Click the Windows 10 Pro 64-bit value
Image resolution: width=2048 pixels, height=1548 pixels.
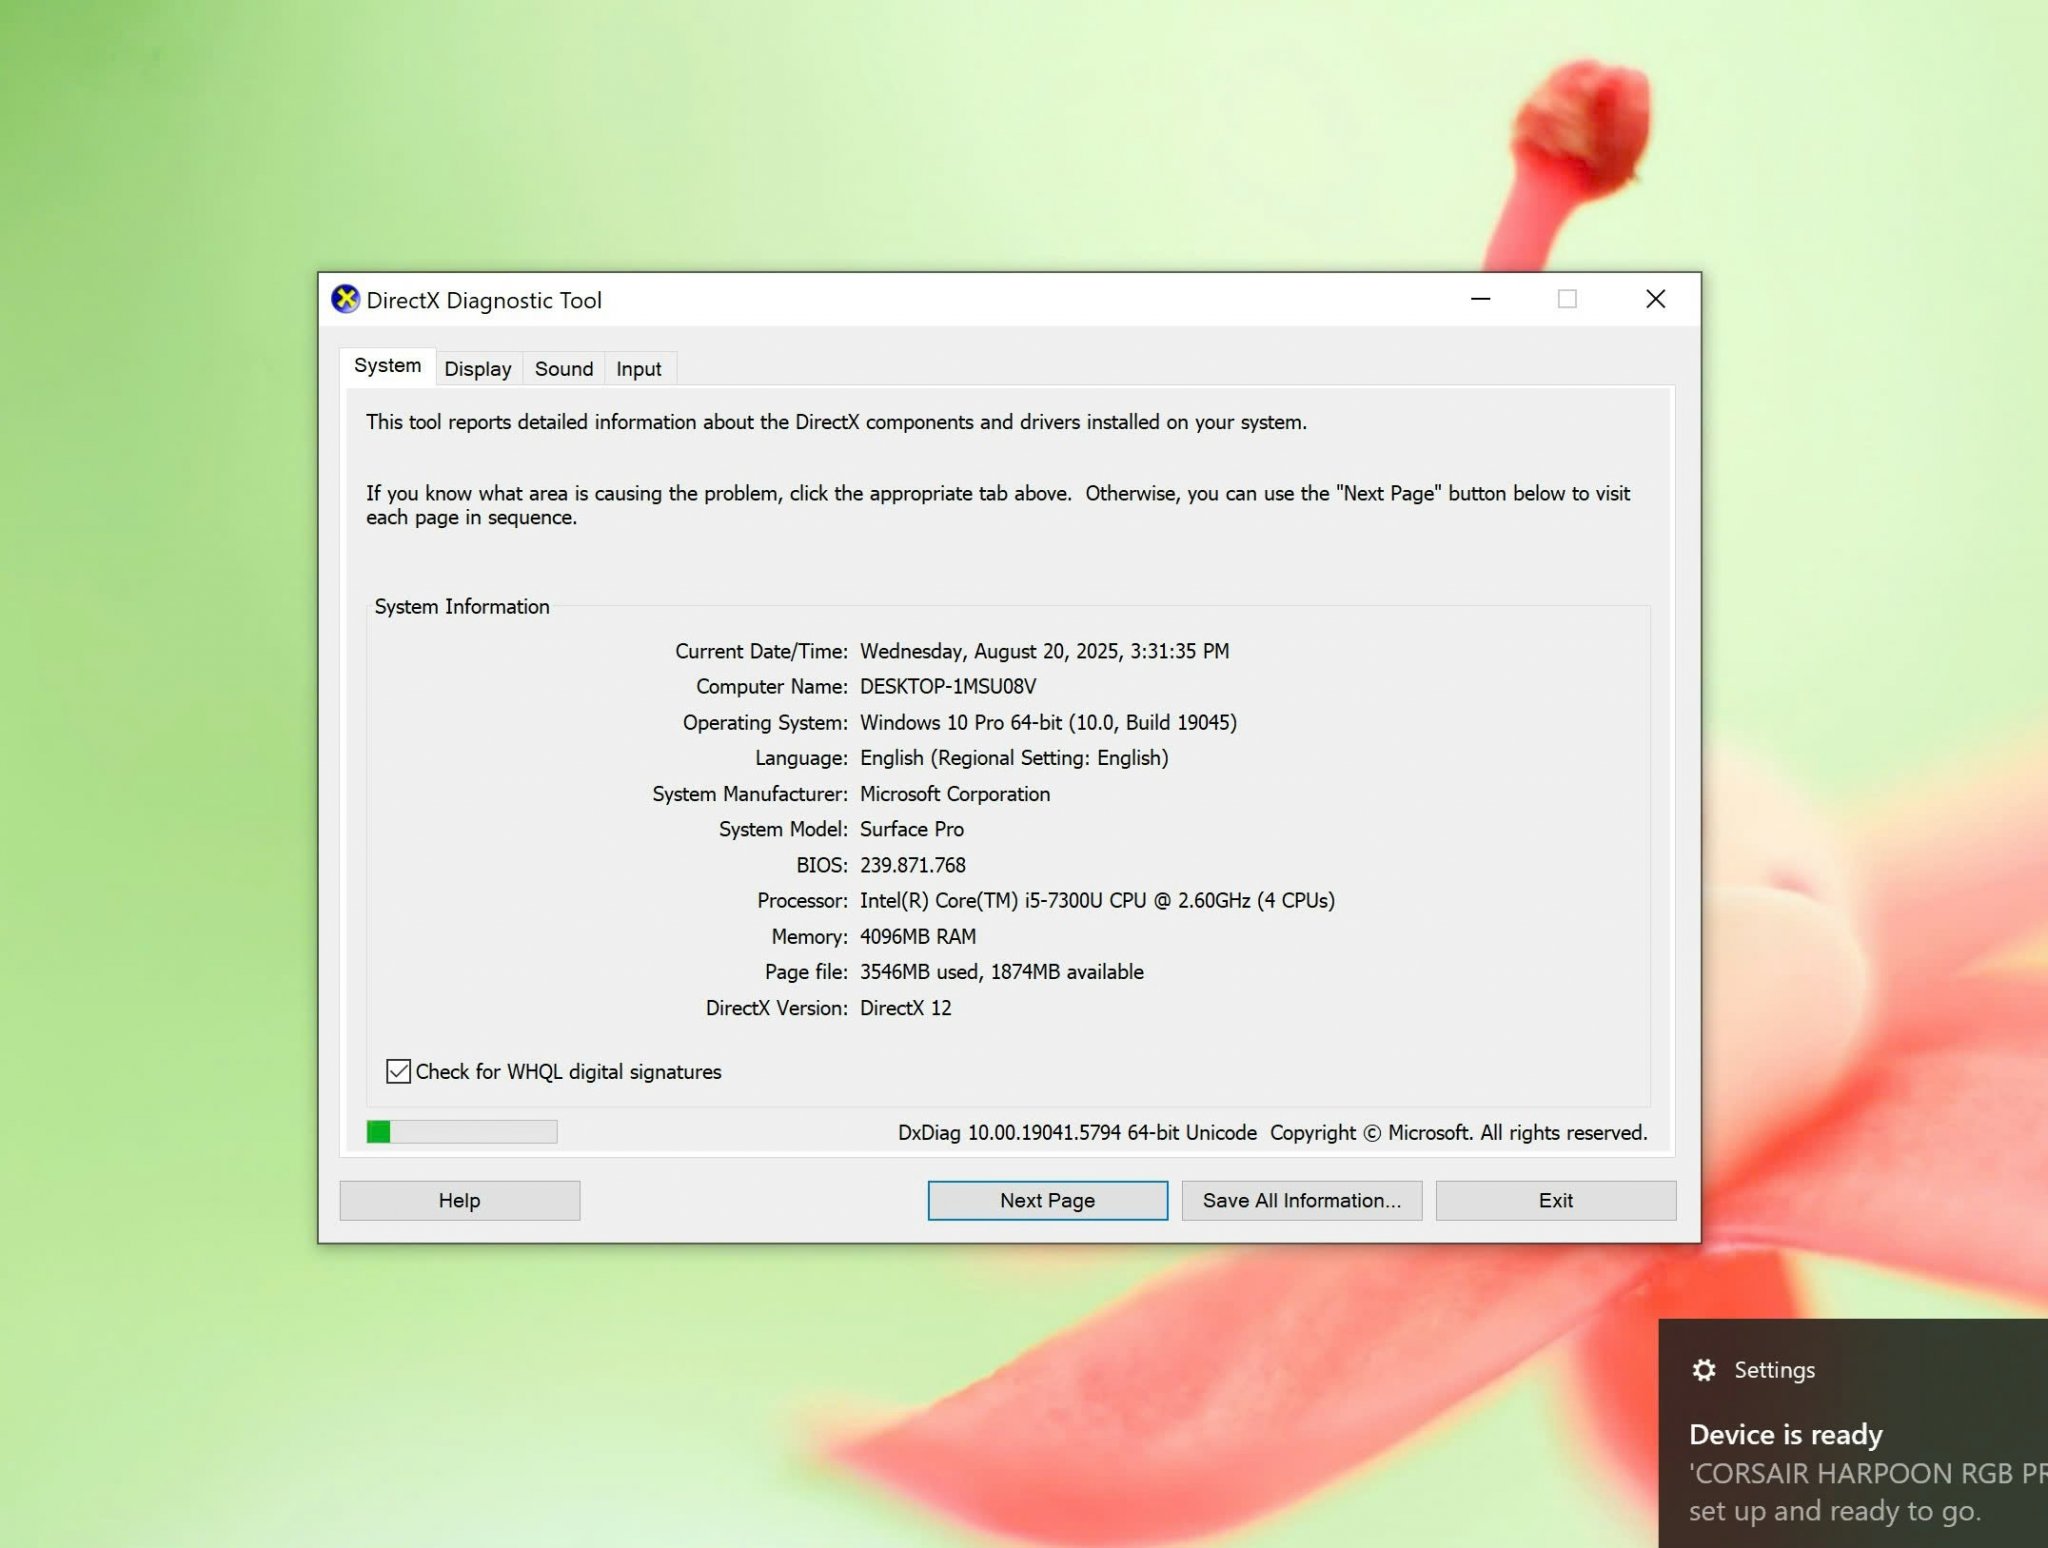click(x=1048, y=723)
